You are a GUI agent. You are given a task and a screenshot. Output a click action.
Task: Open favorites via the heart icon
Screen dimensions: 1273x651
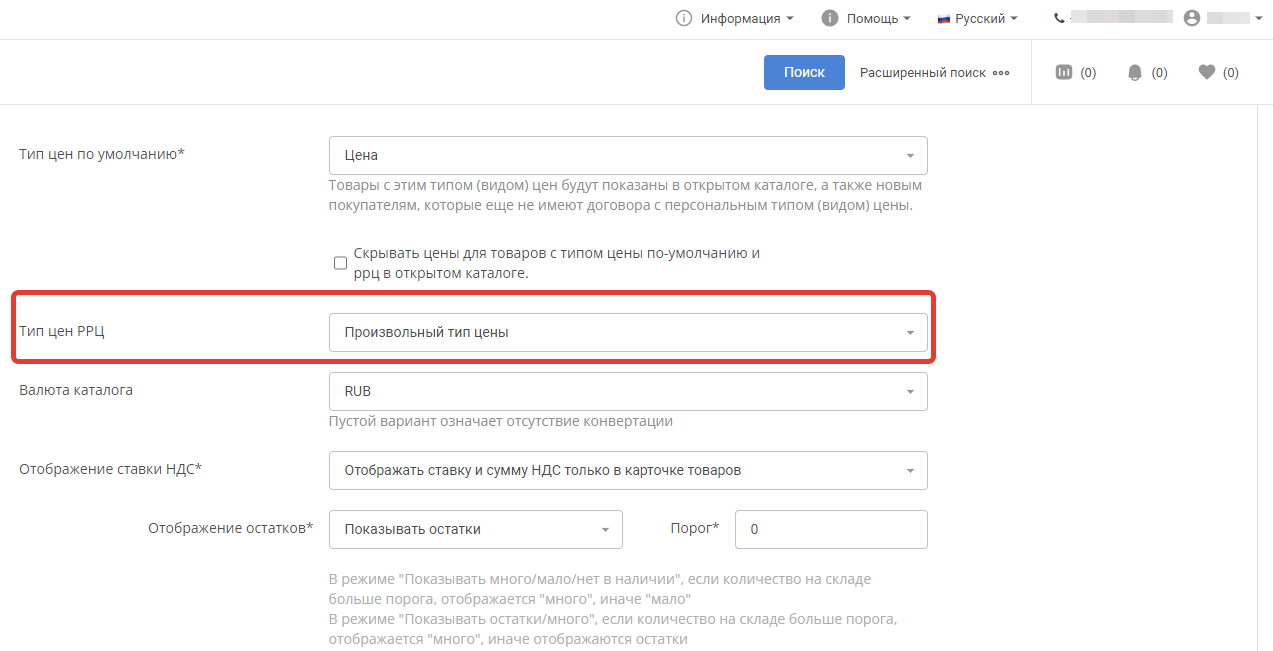1206,72
